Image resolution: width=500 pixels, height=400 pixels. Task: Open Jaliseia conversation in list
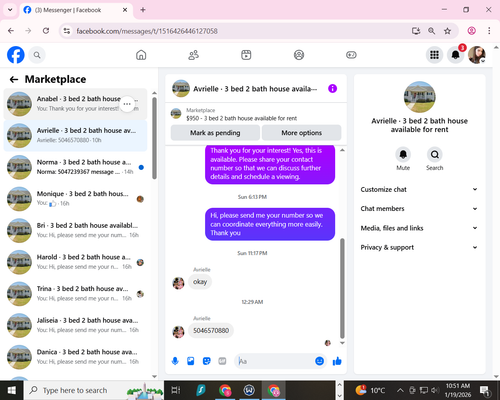coord(75,325)
